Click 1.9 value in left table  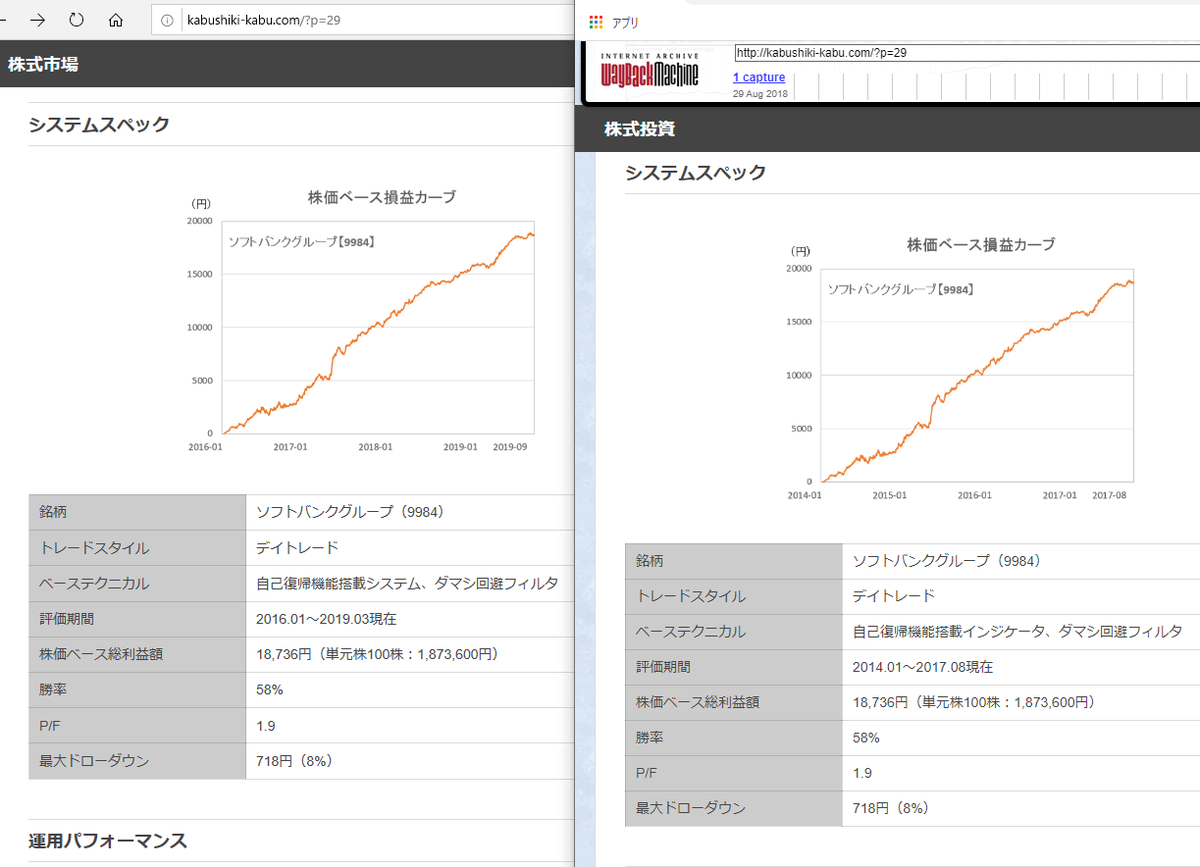tap(266, 726)
